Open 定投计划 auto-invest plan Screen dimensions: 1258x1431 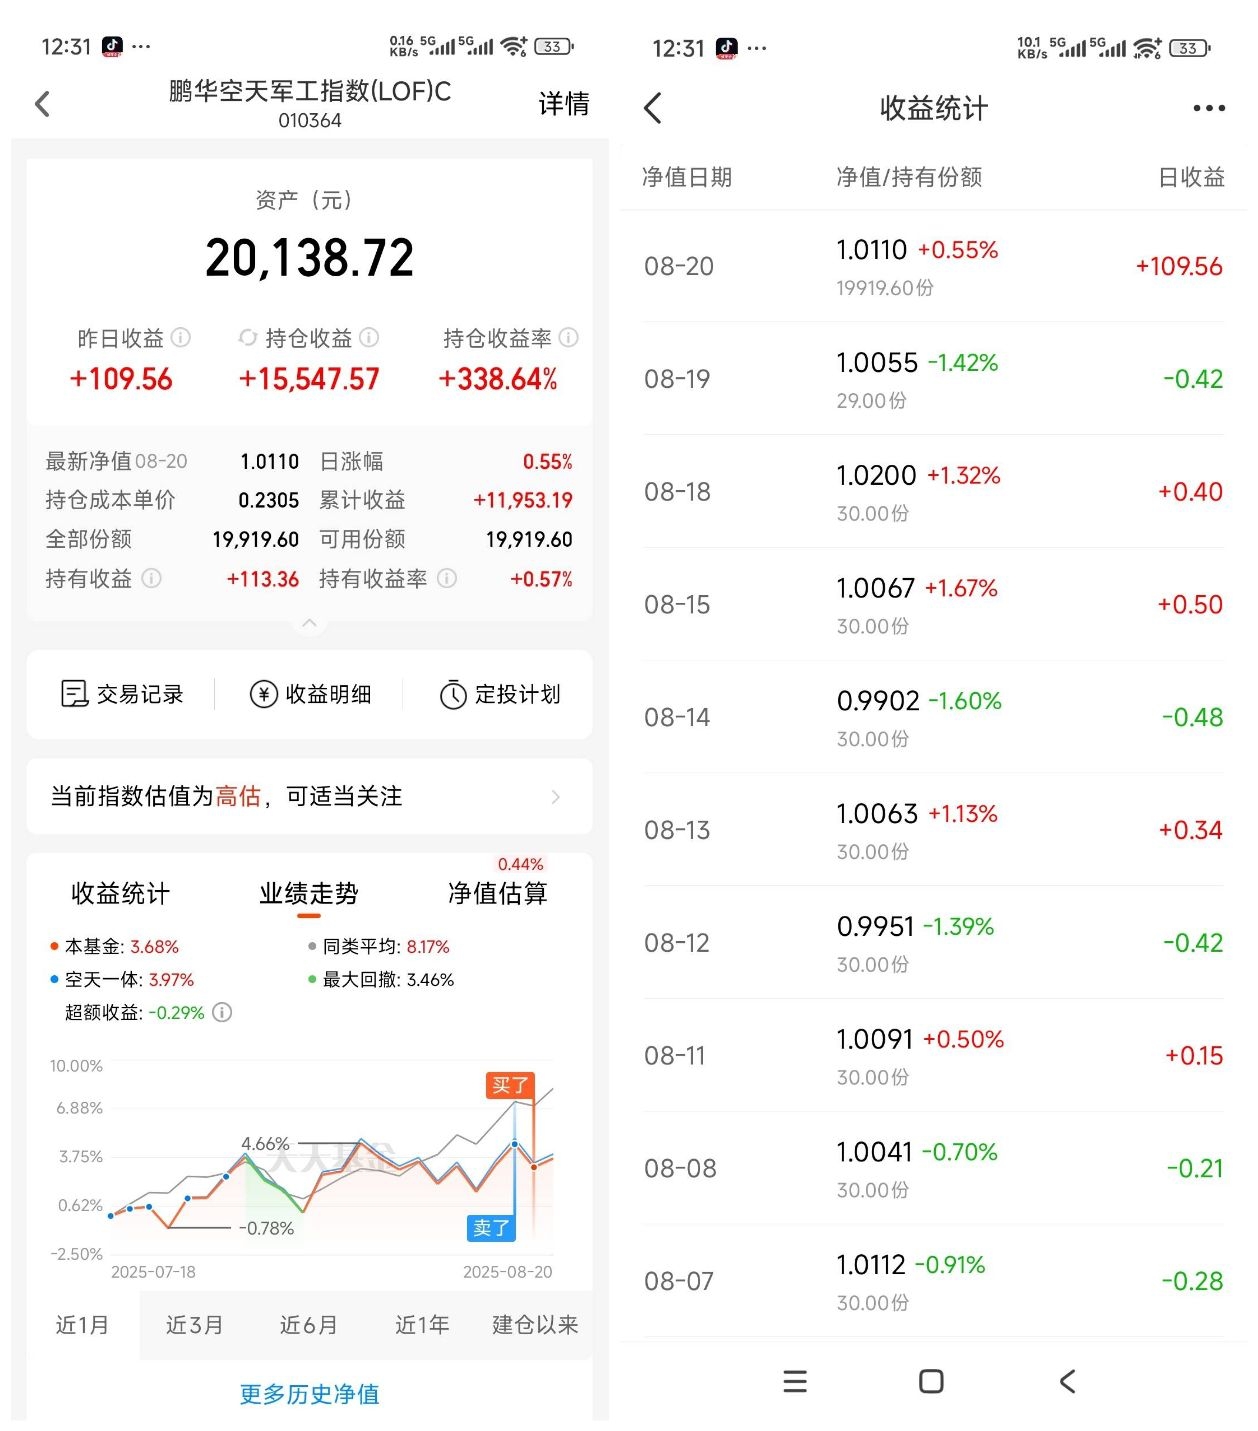click(x=500, y=694)
